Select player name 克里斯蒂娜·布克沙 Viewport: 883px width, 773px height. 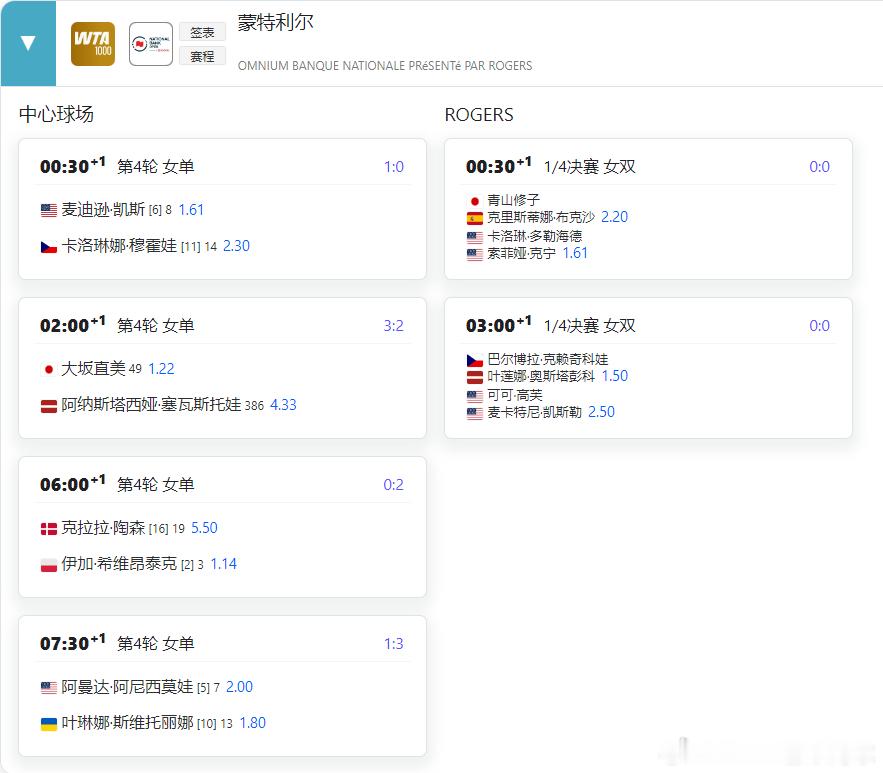(x=541, y=217)
